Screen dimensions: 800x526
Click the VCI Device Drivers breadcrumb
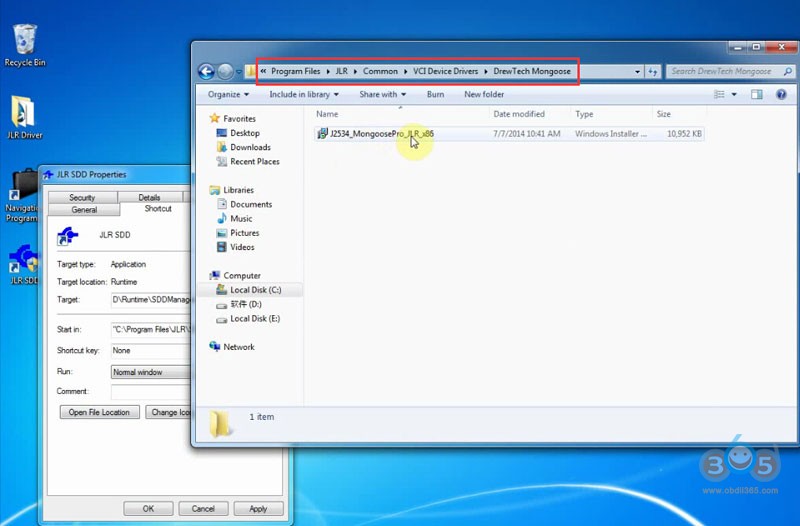(x=445, y=71)
